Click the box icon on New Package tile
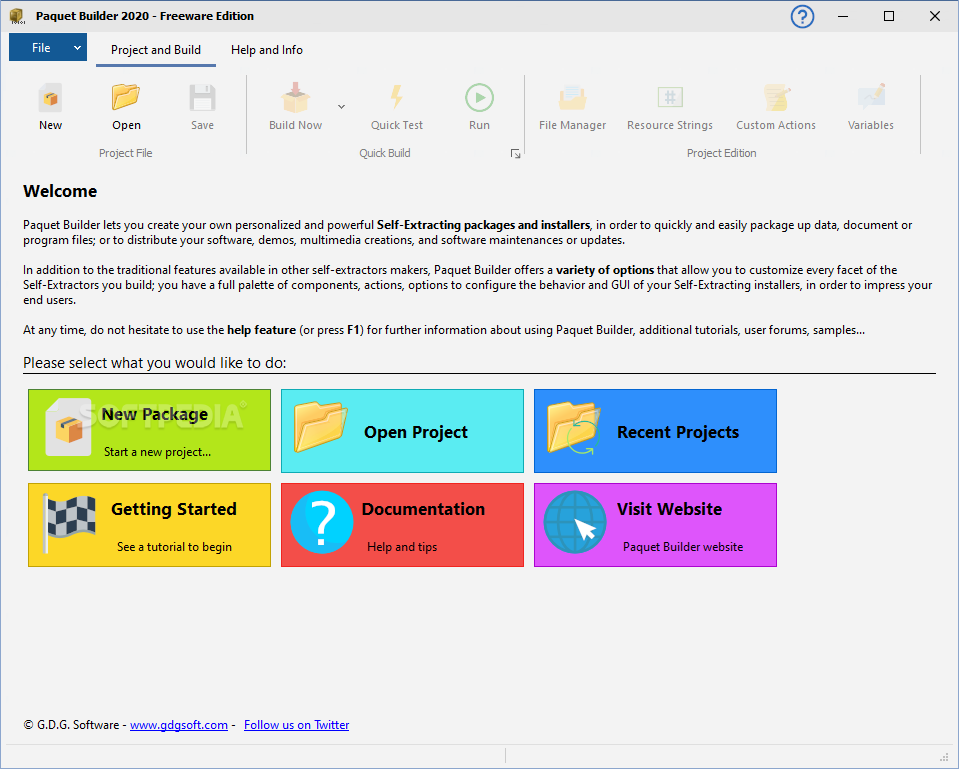959x769 pixels. click(68, 427)
